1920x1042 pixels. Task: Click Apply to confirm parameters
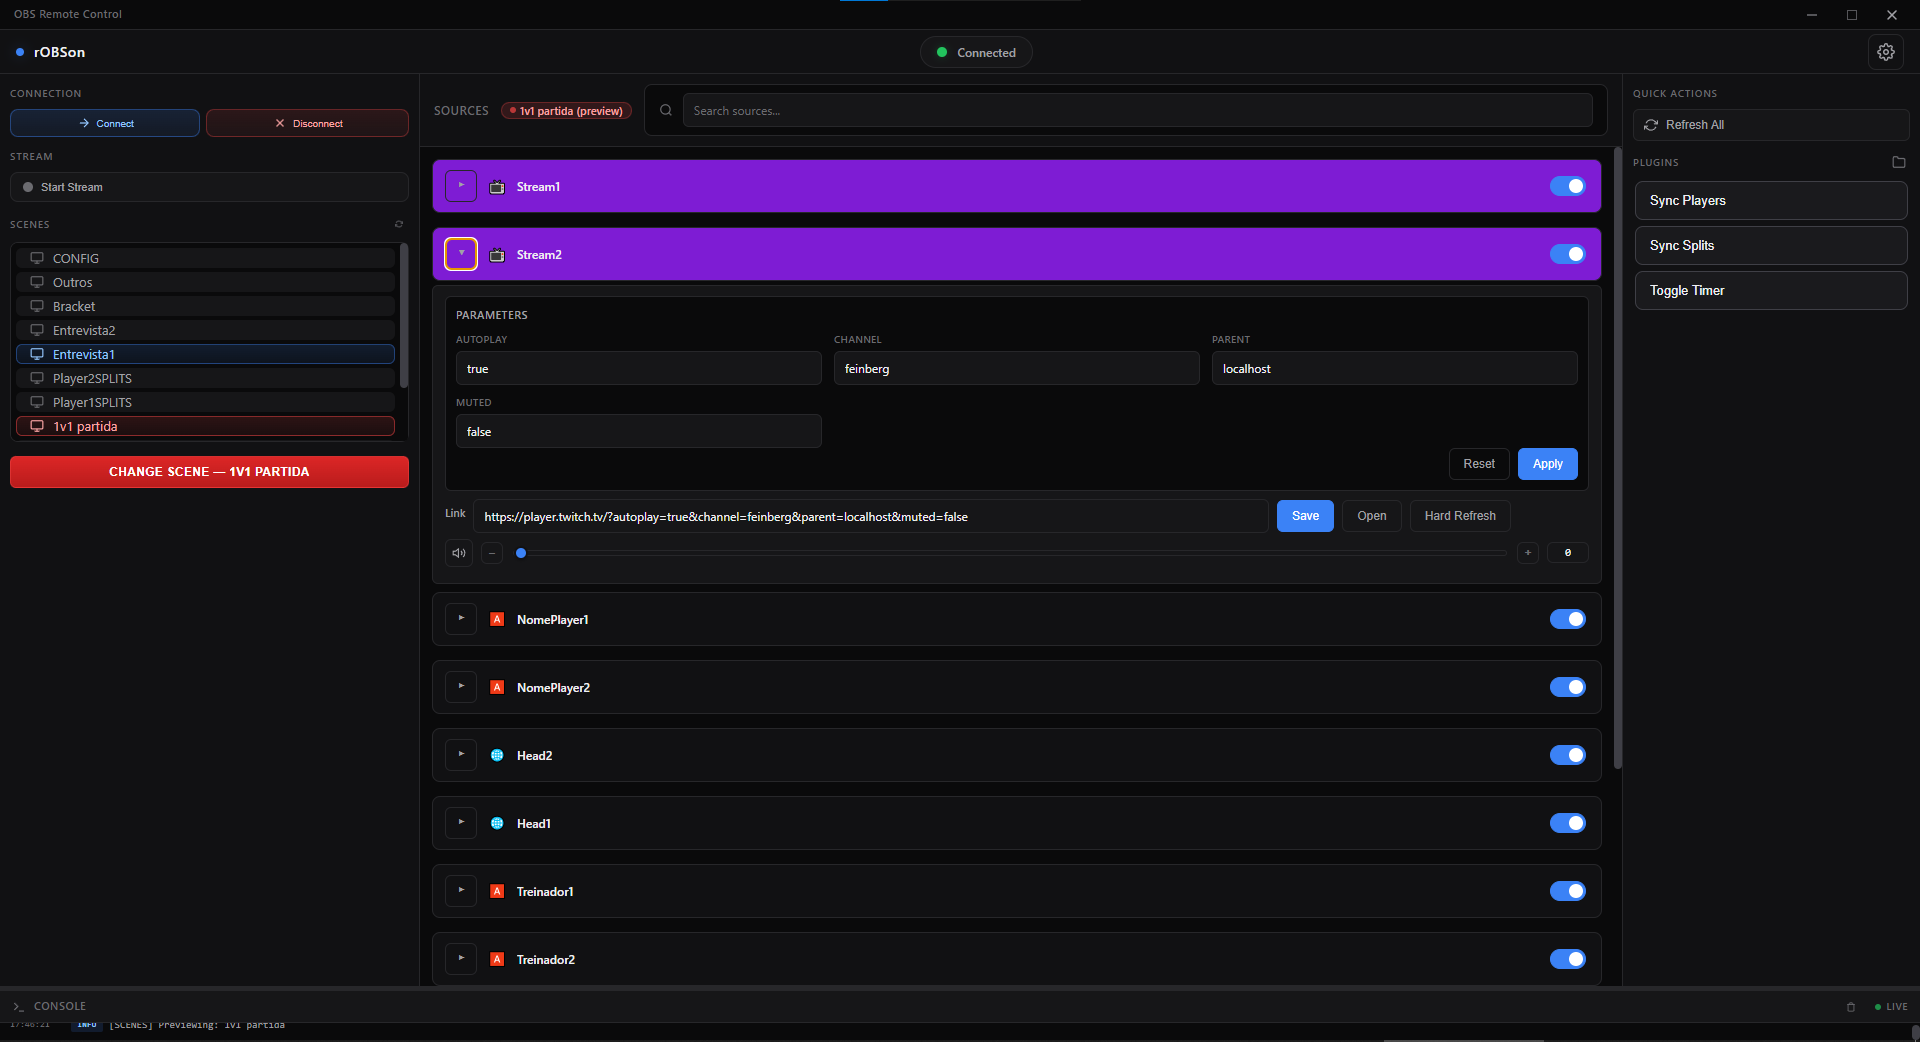1547,464
